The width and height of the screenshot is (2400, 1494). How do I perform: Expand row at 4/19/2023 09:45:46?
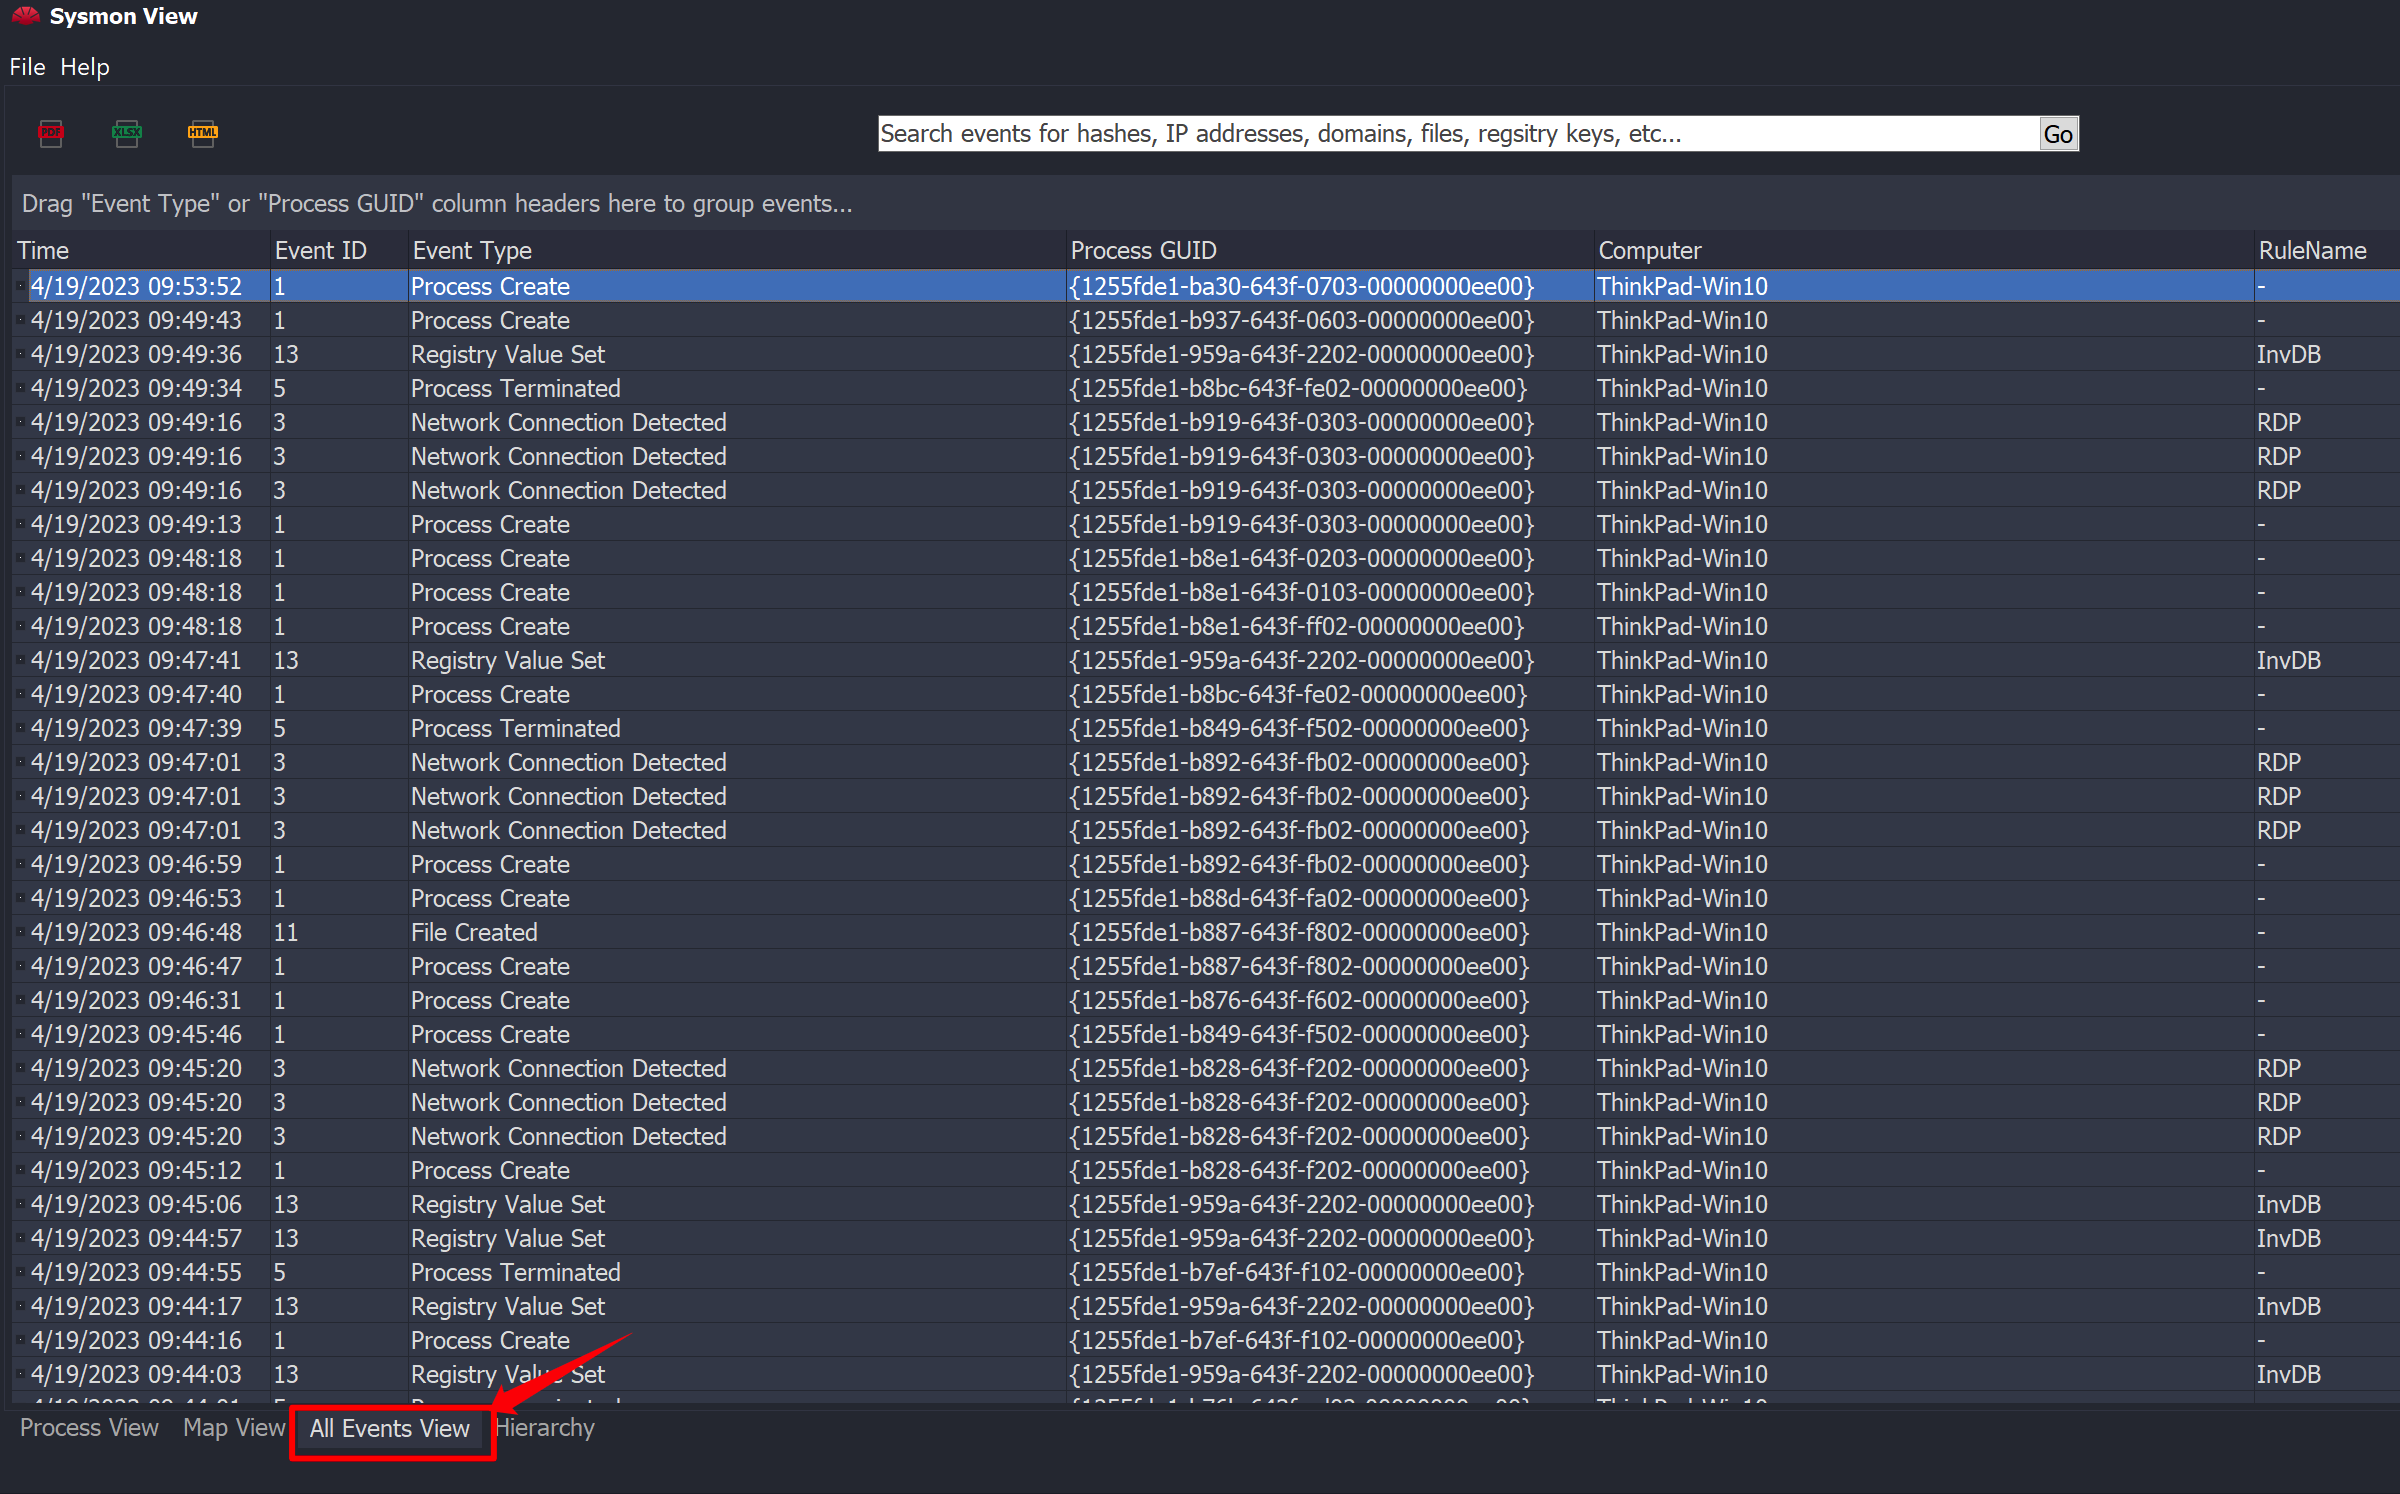coord(20,1034)
